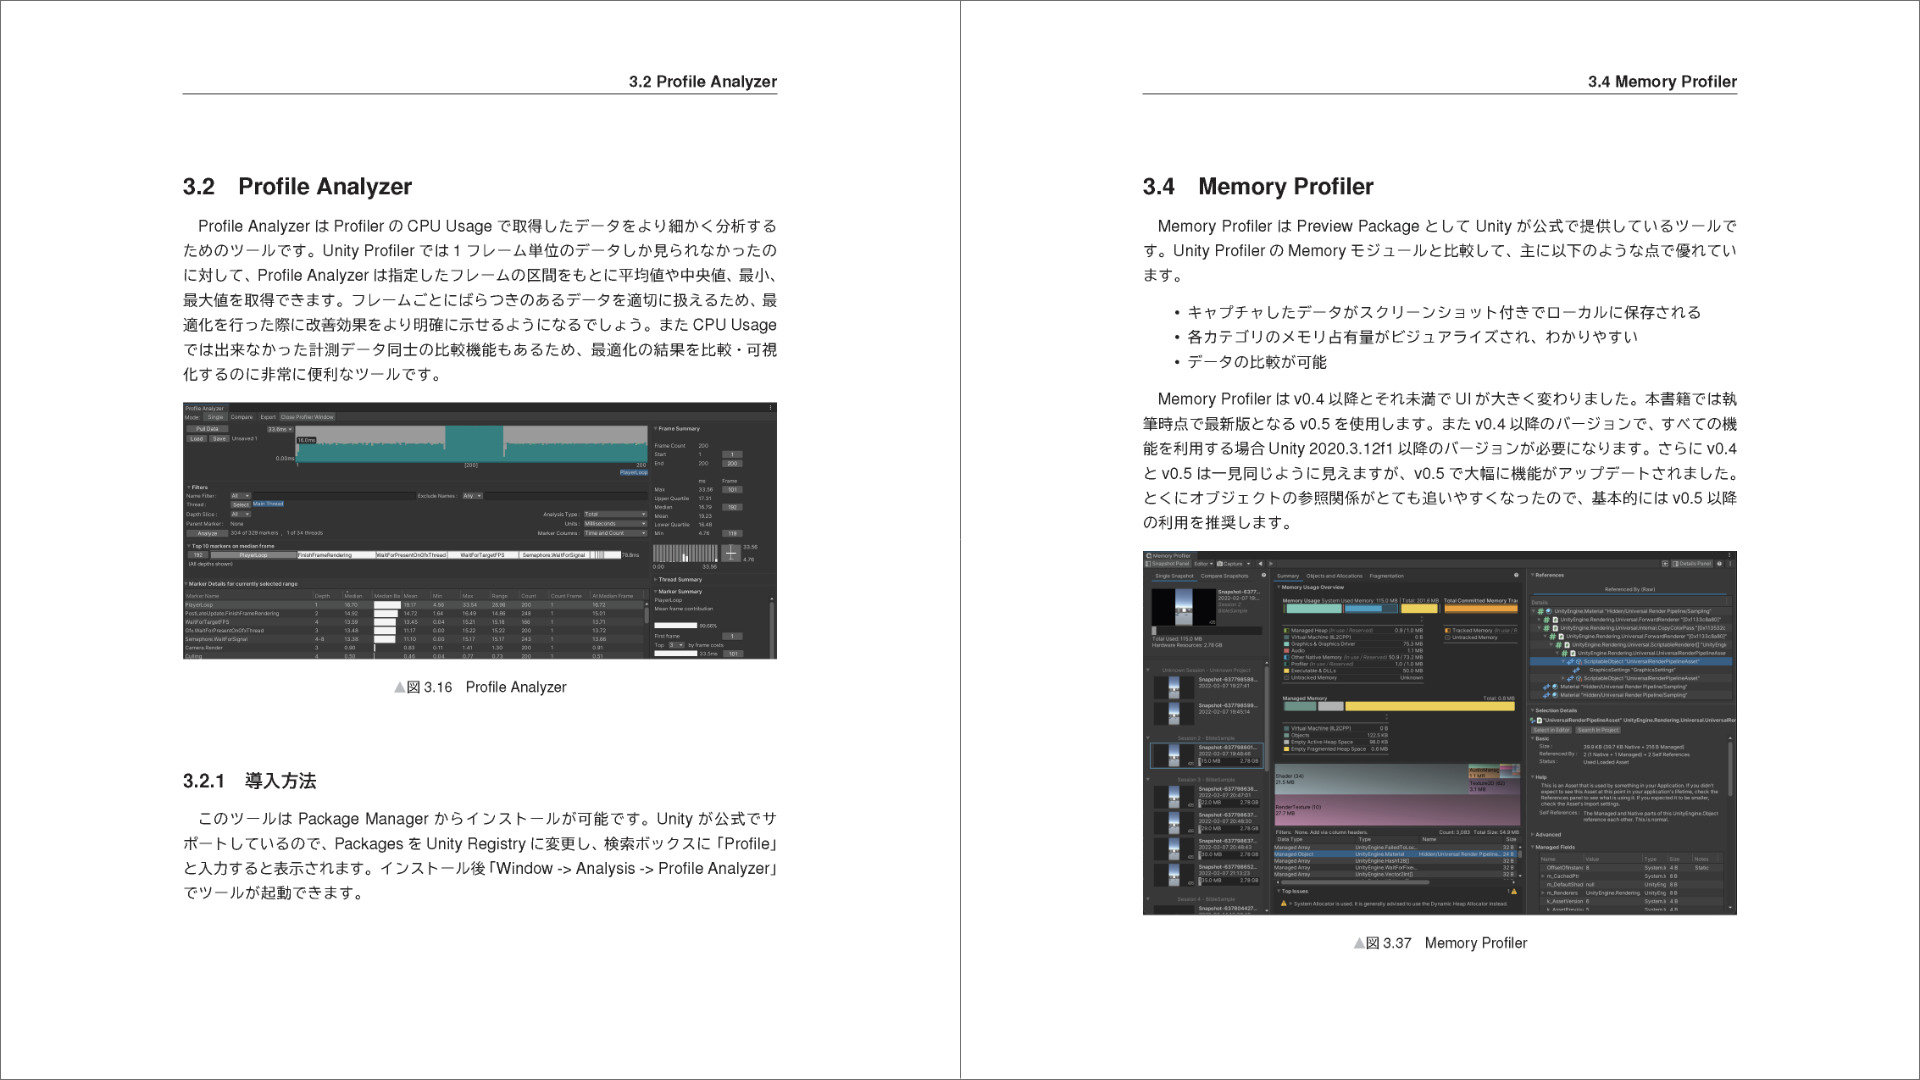Image resolution: width=1920 pixels, height=1080 pixels.
Task: Open the Units Milliseconds dropdown
Action: tap(615, 524)
